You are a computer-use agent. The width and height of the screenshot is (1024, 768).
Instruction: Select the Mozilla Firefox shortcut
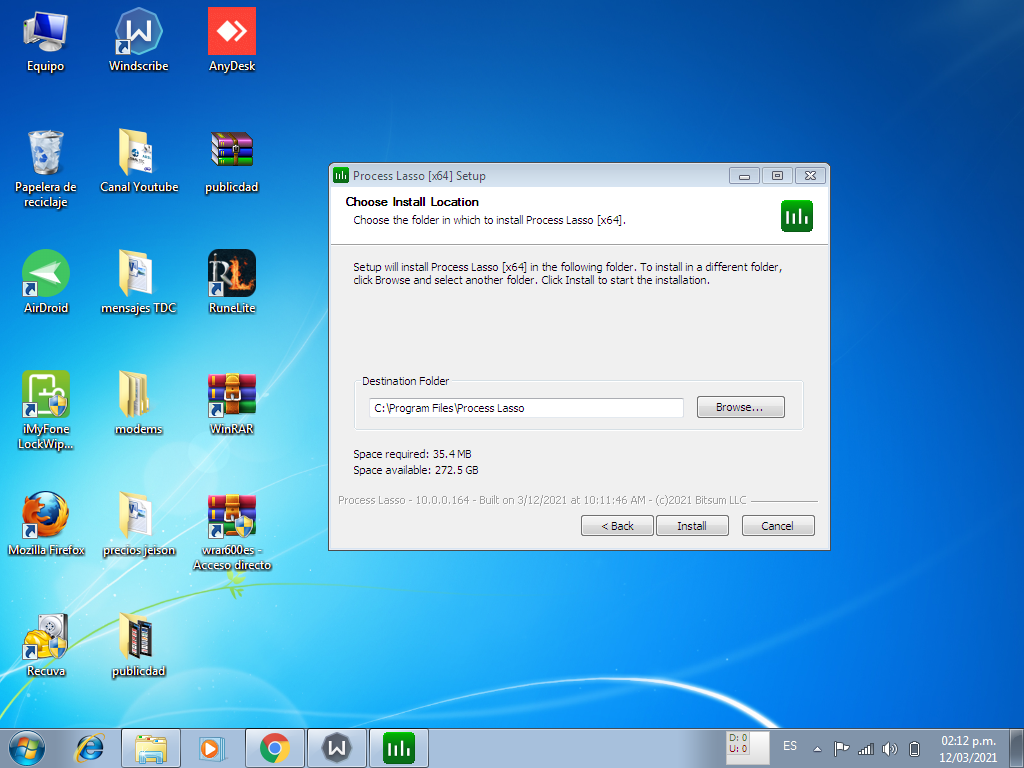(45, 524)
